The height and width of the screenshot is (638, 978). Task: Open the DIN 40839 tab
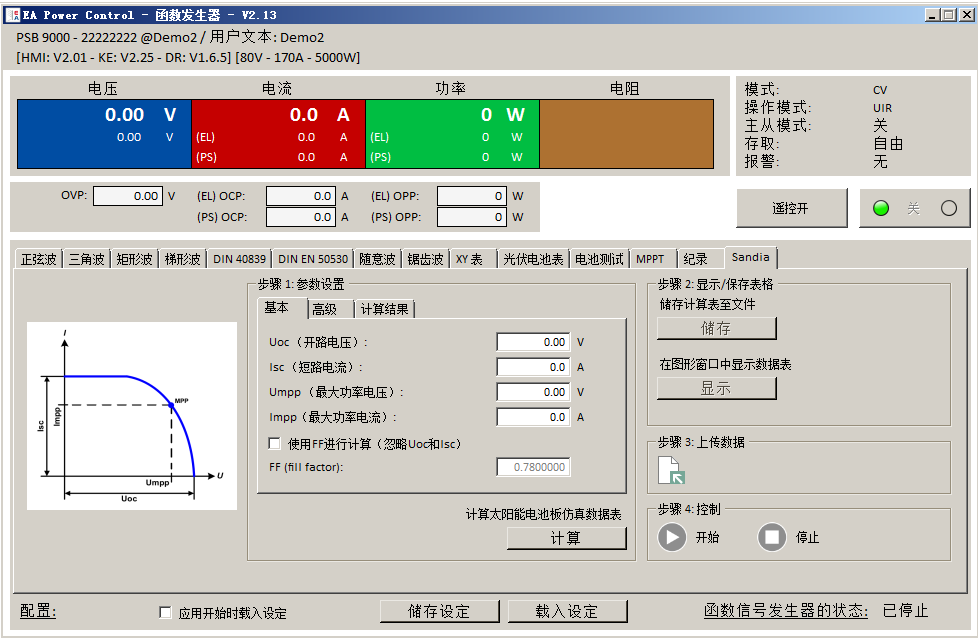(x=240, y=259)
